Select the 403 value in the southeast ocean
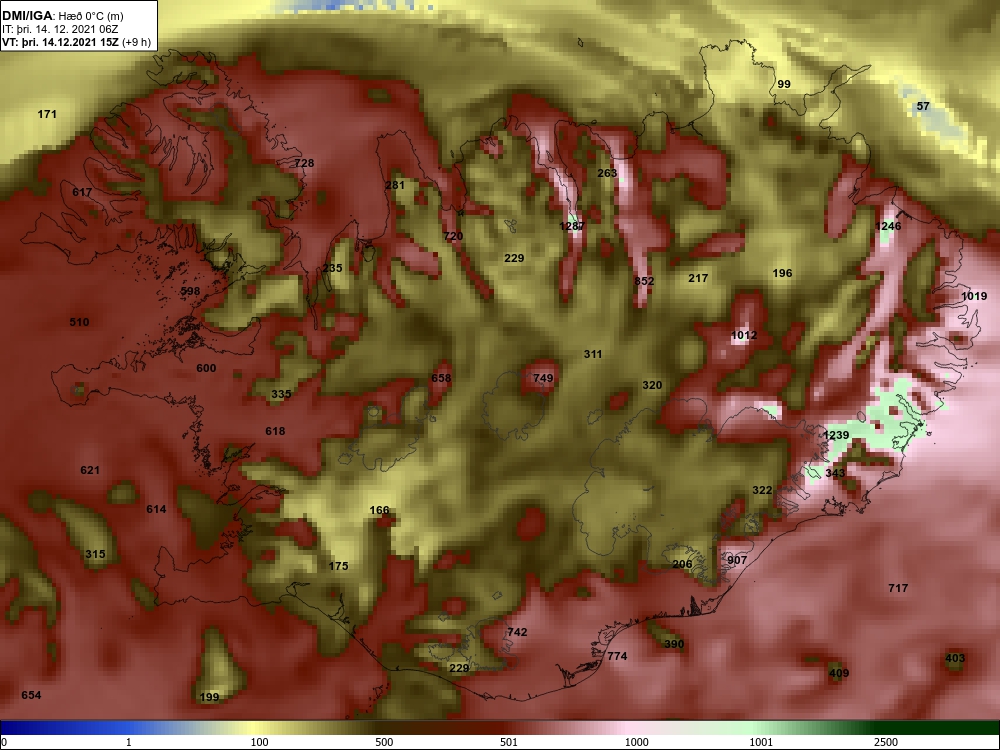Screen dimensions: 1000x750 coord(955,658)
